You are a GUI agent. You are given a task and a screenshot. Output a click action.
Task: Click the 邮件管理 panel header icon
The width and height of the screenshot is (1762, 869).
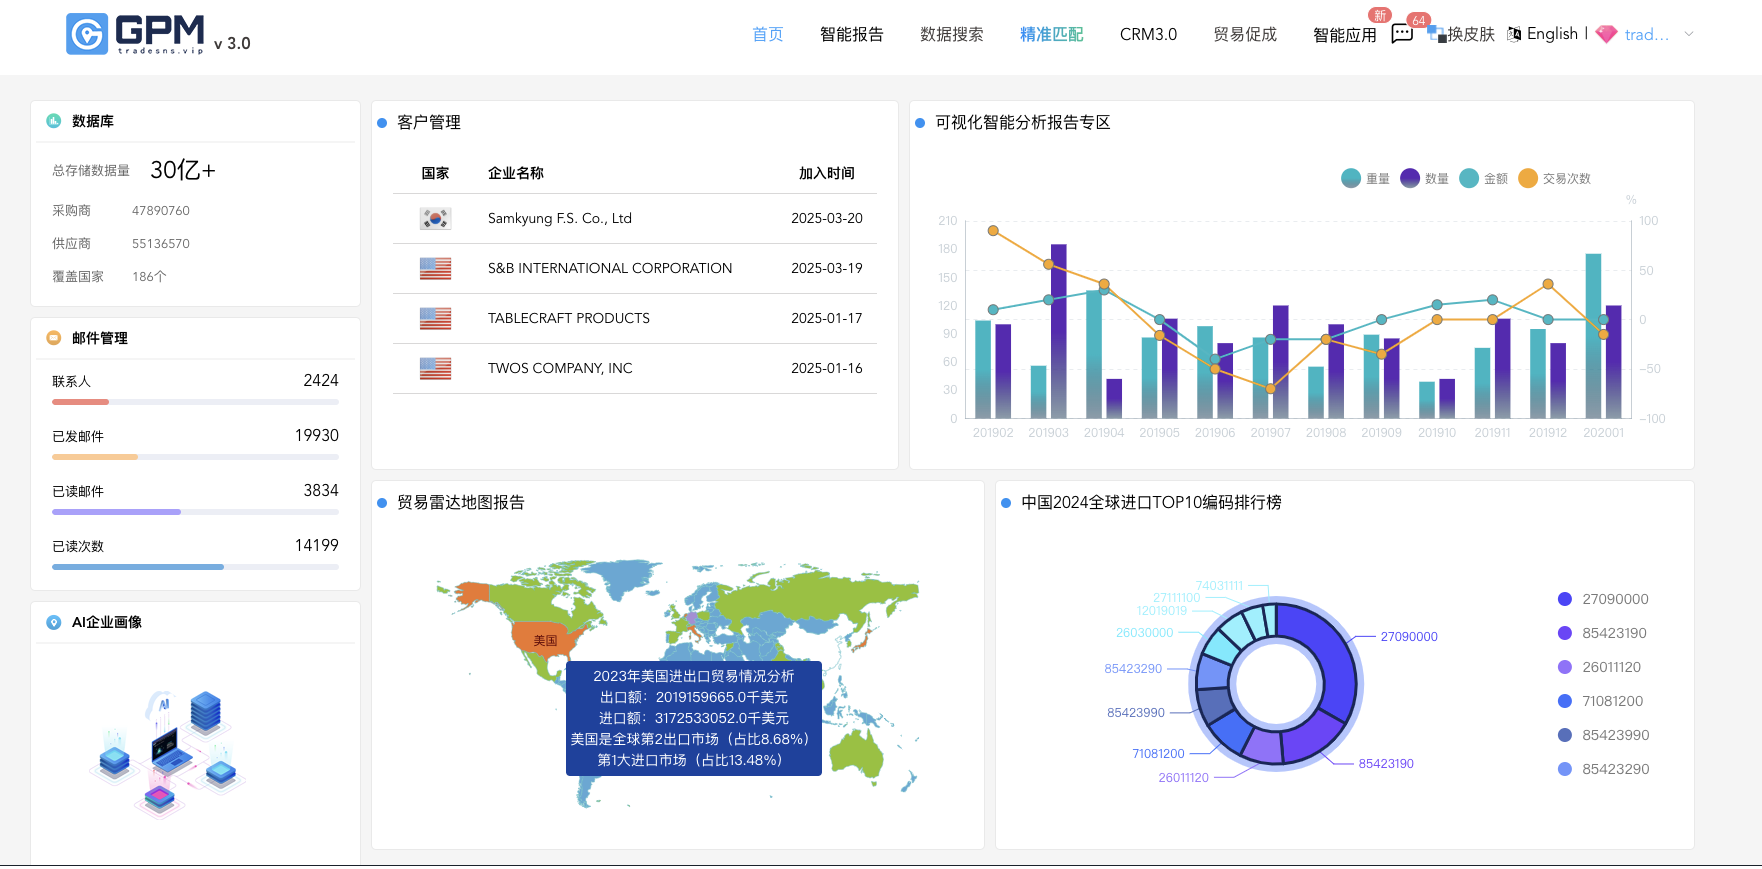click(x=54, y=338)
